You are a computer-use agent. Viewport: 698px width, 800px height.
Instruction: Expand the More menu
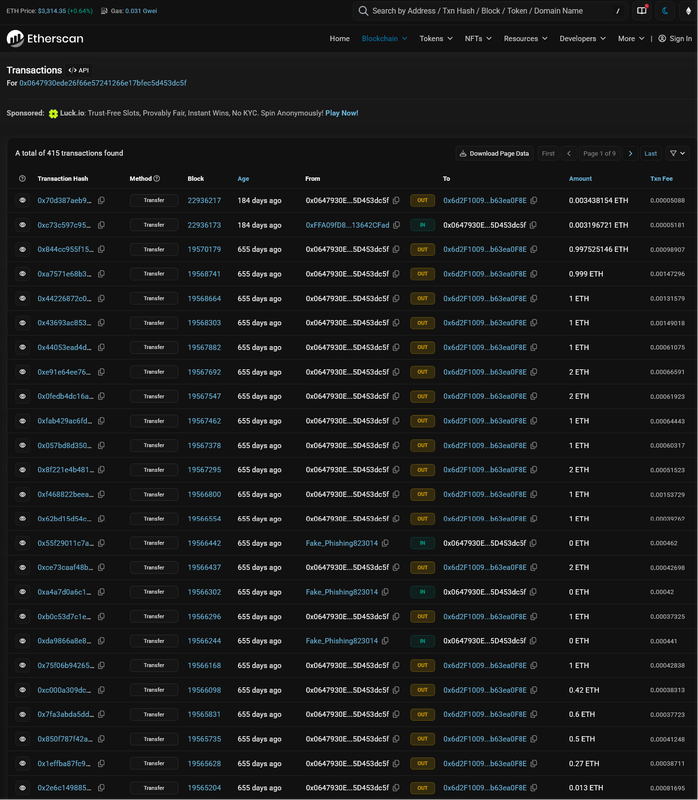(x=631, y=38)
